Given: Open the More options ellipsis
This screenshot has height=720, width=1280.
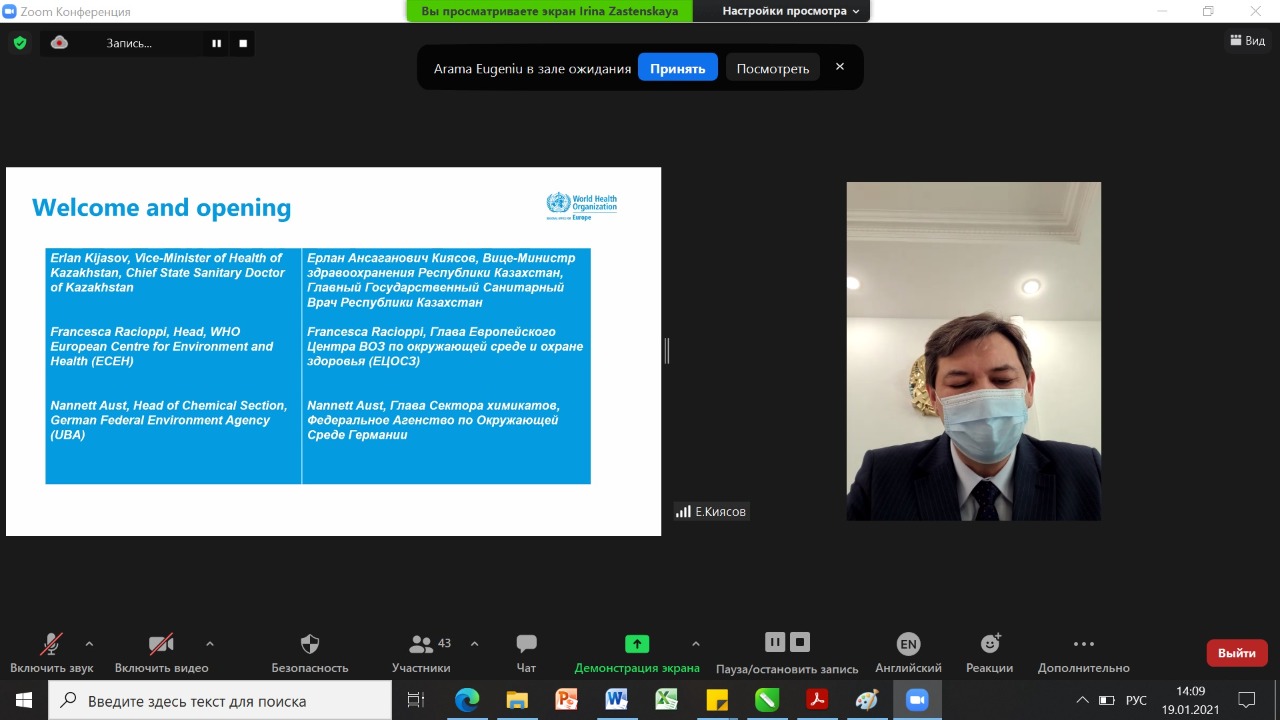Looking at the screenshot, I should point(1083,644).
